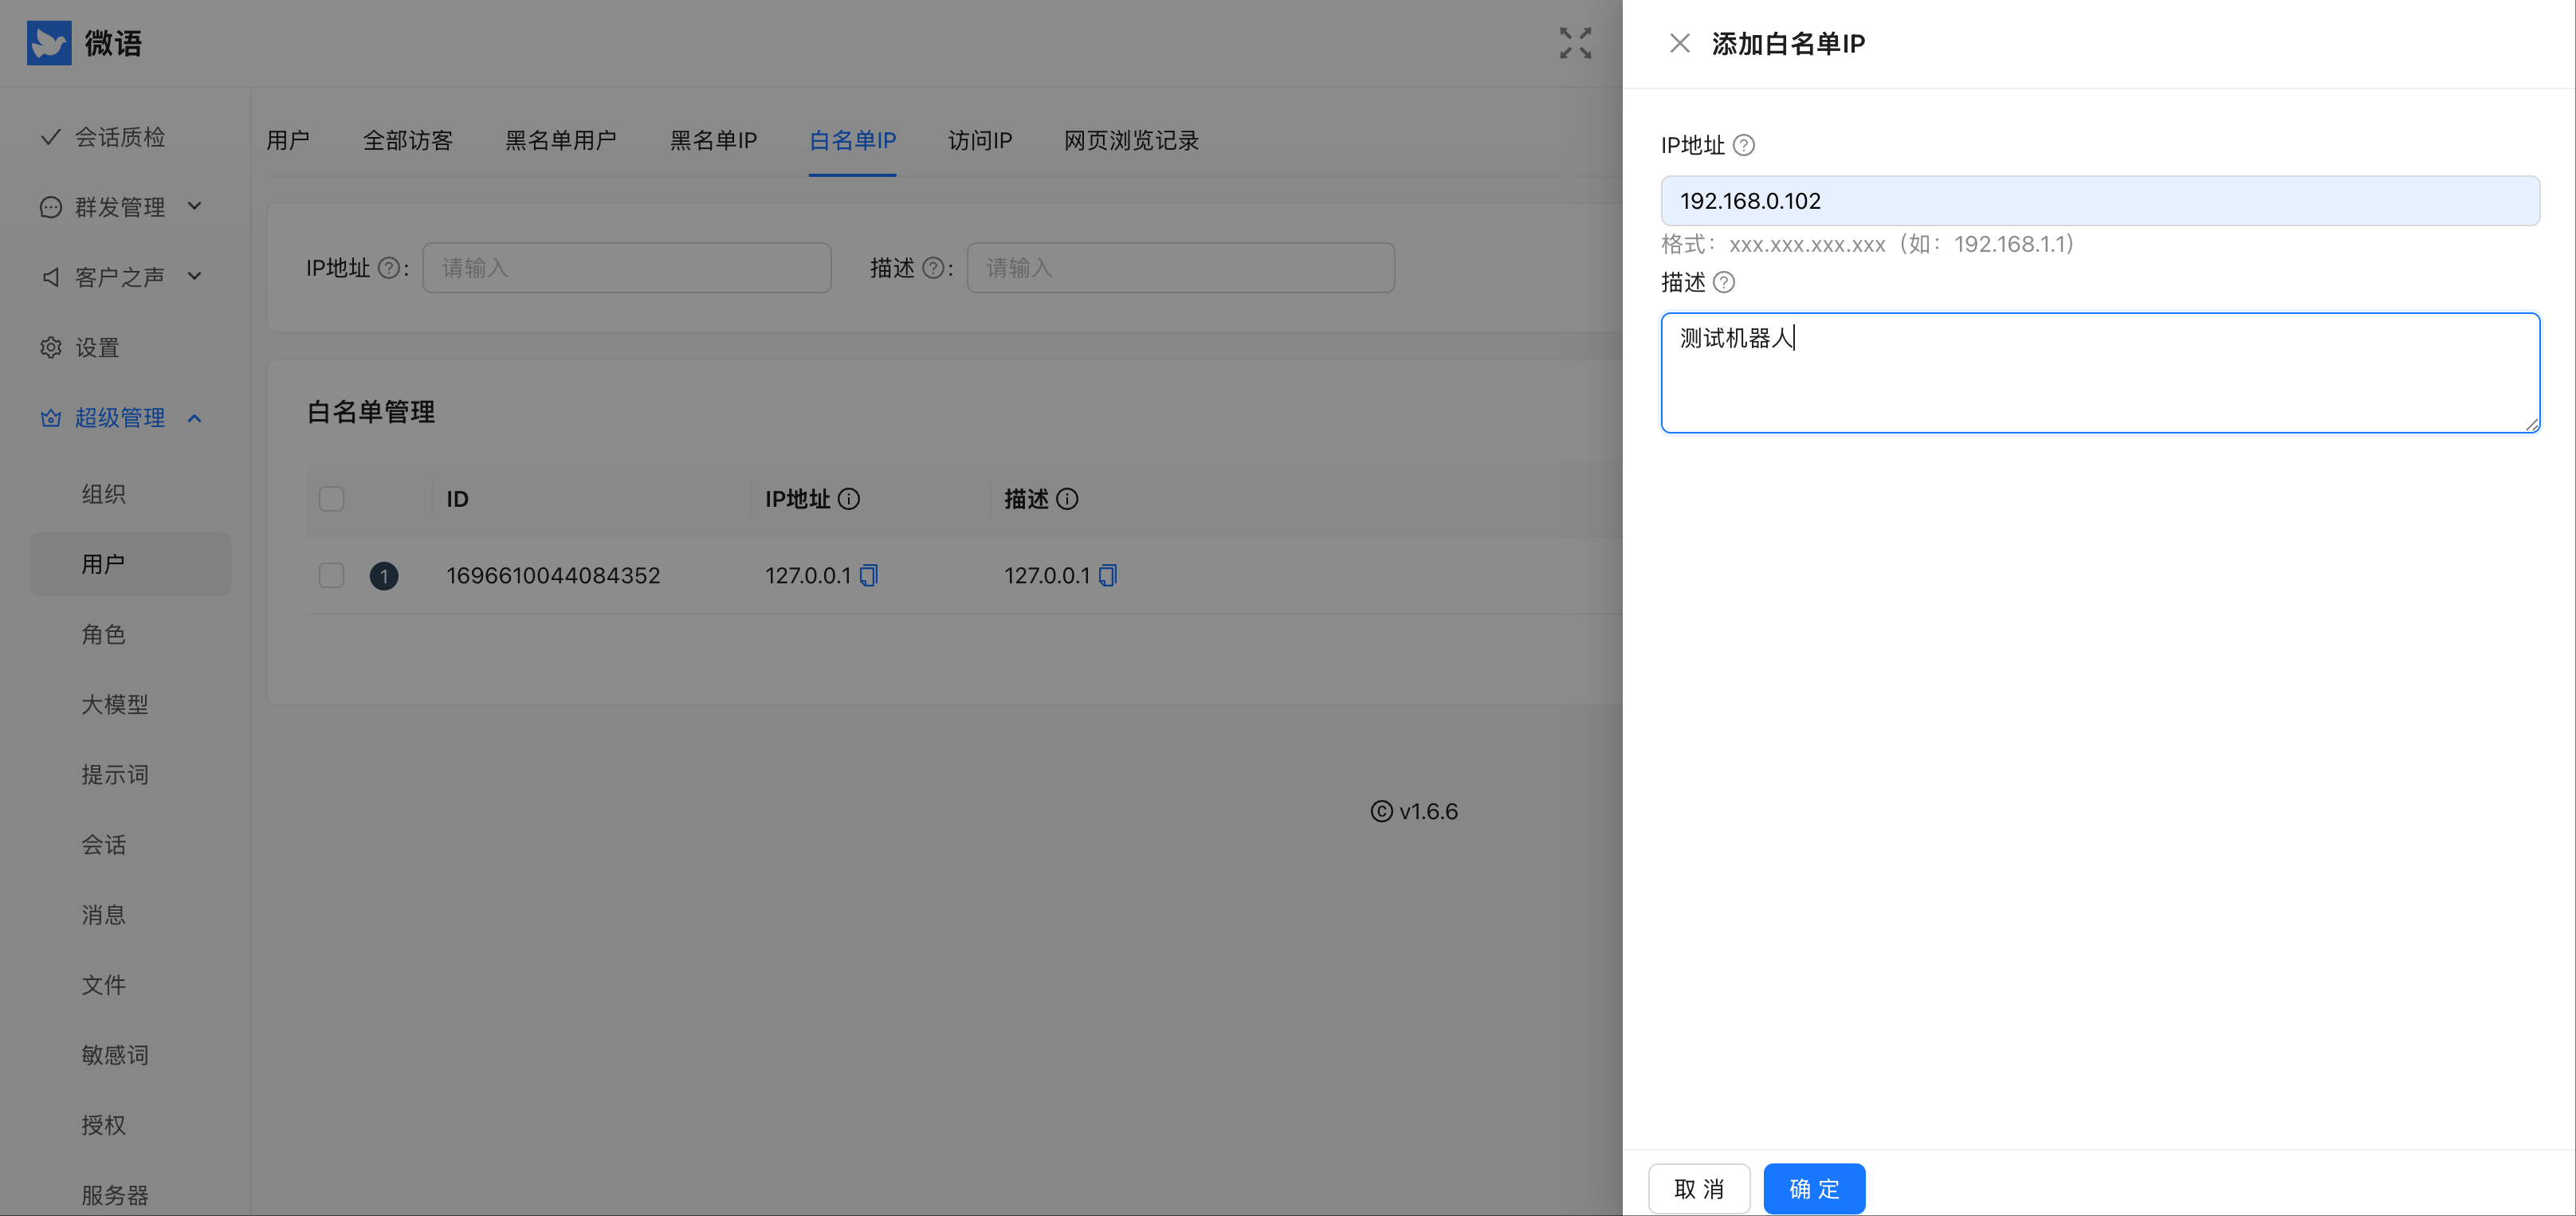
Task: Copy the description text in the 描述 column
Action: pos(1108,575)
